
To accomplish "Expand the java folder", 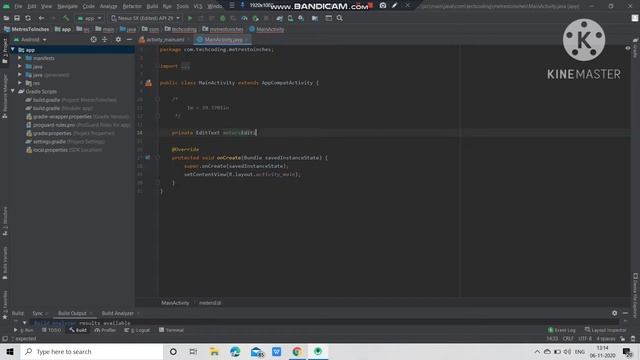I will (x=20, y=66).
